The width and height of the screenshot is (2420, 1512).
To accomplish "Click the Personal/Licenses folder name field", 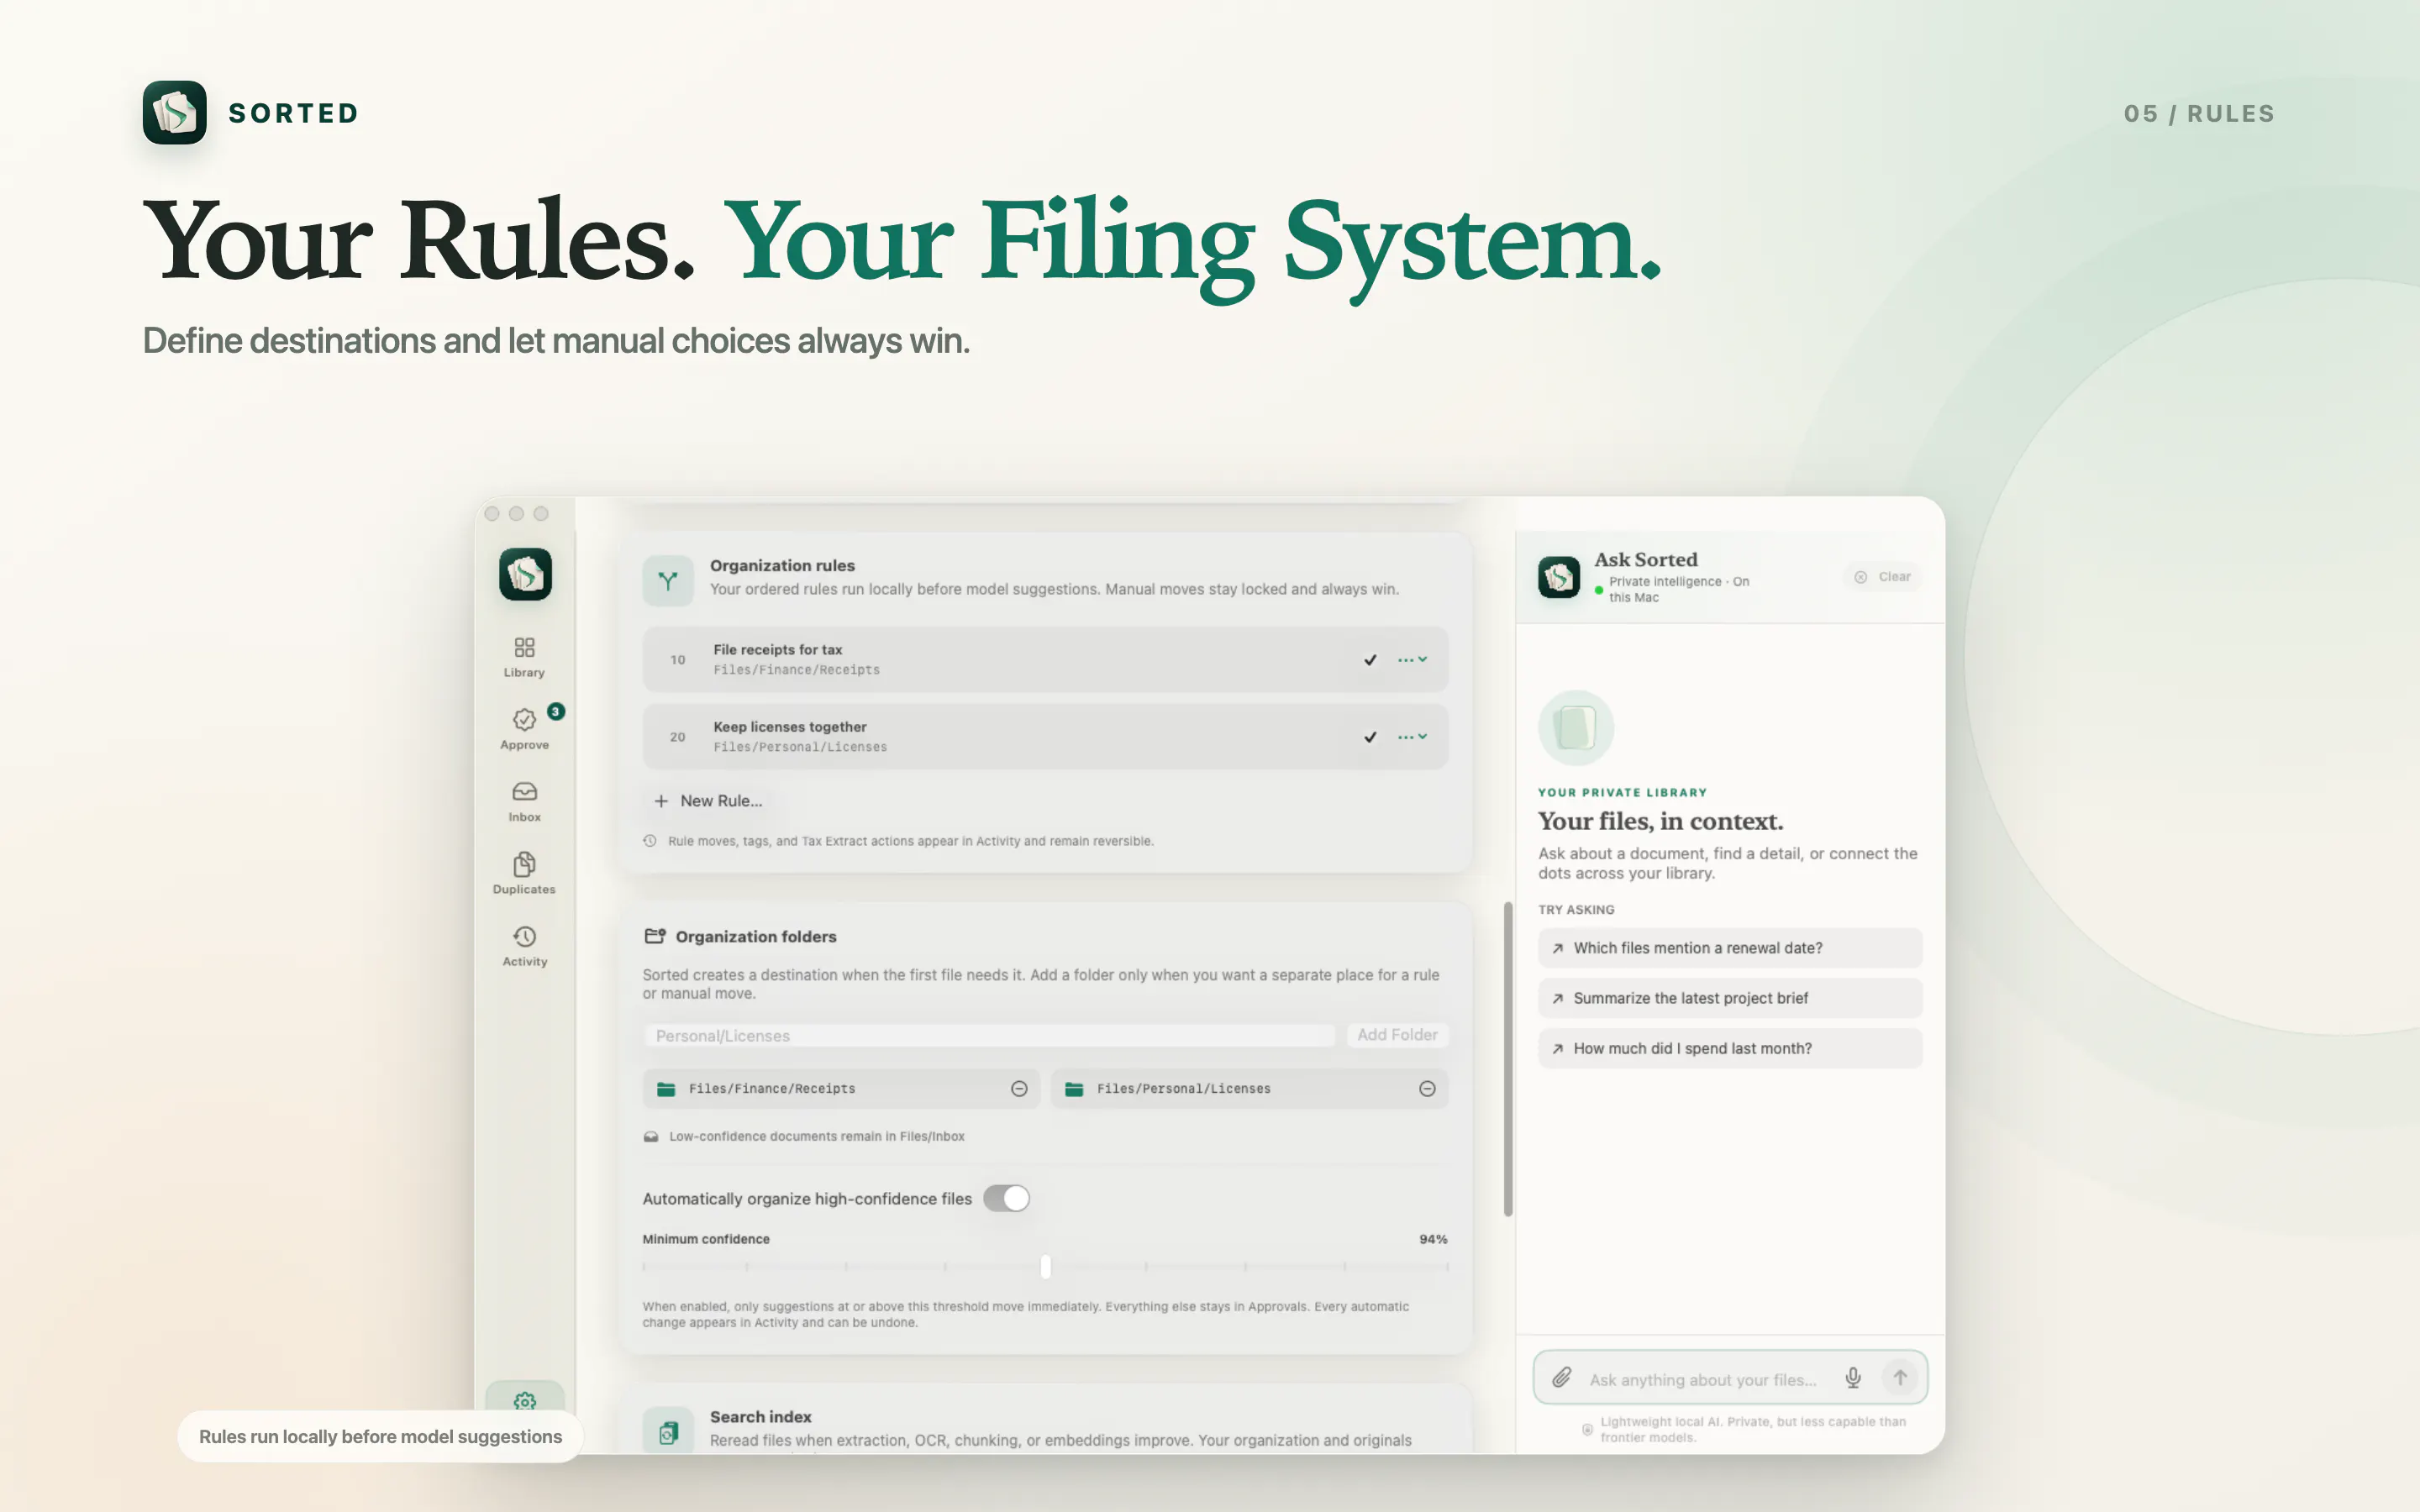I will (989, 1035).
